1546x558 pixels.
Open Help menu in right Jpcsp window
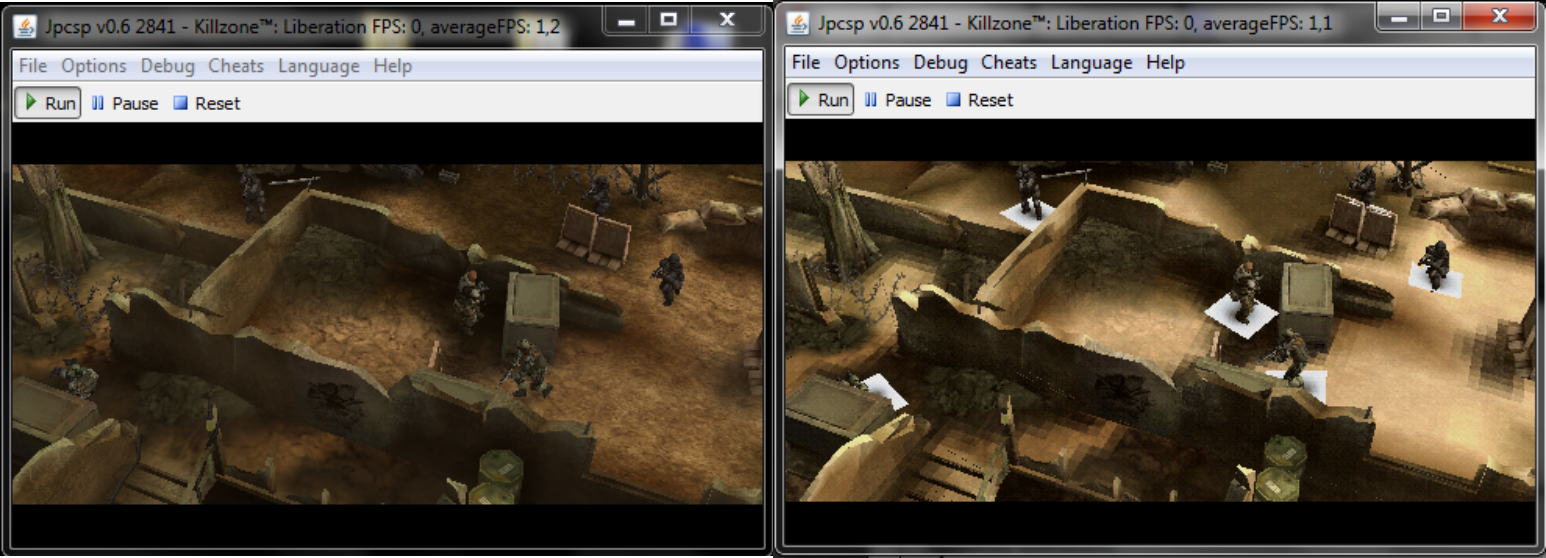[1165, 62]
